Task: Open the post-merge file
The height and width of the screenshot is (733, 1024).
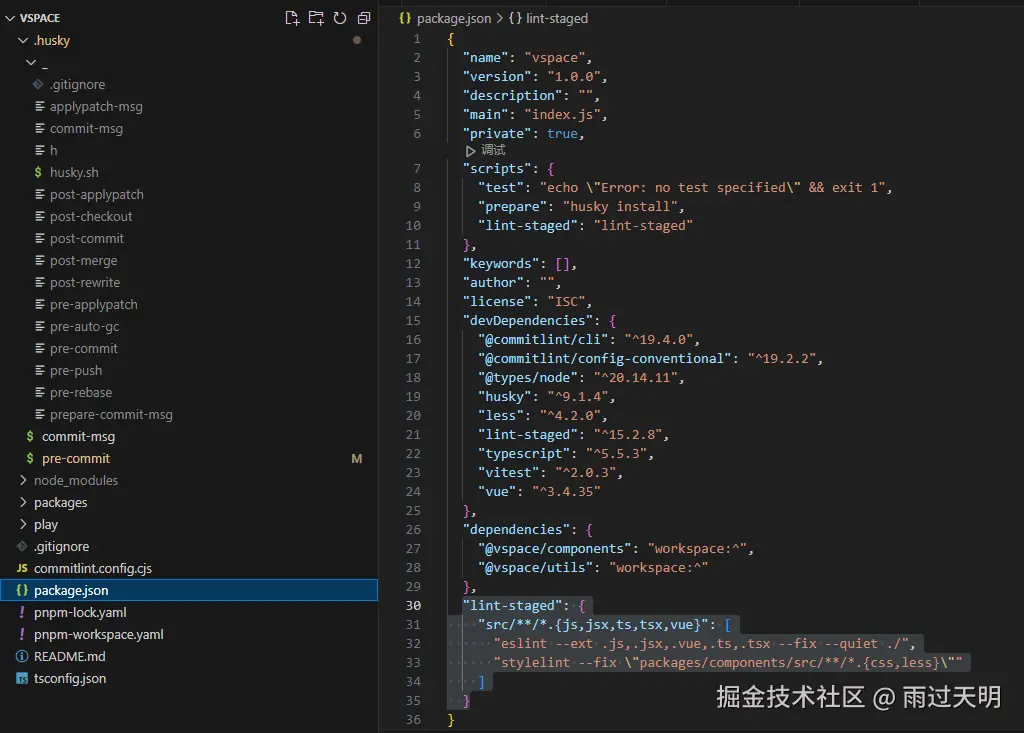Action: pos(84,261)
